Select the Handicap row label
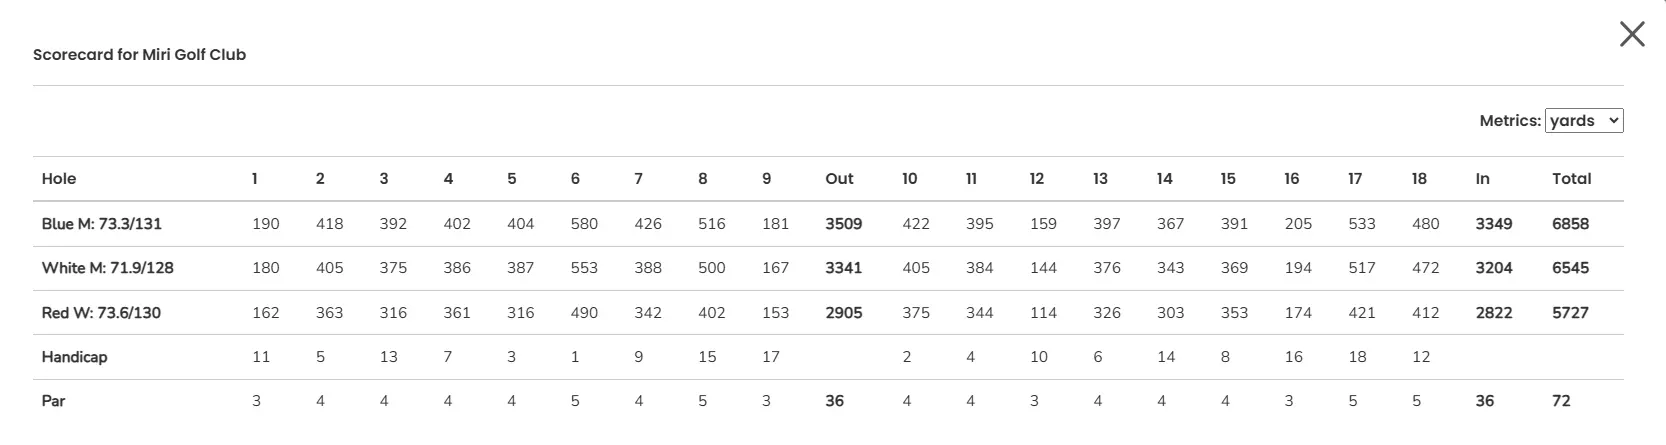Viewport: 1666px width, 445px height. [74, 357]
